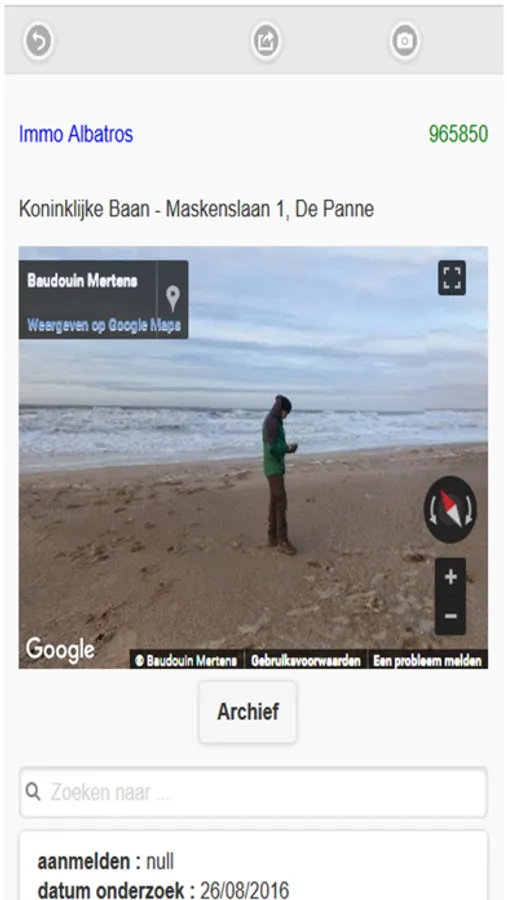Image resolution: width=507 pixels, height=900 pixels.
Task: Open the Immo Albatros link
Action: pos(76,134)
